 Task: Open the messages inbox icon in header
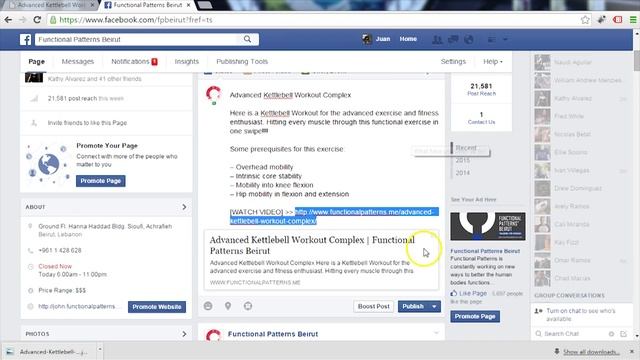pos(453,39)
